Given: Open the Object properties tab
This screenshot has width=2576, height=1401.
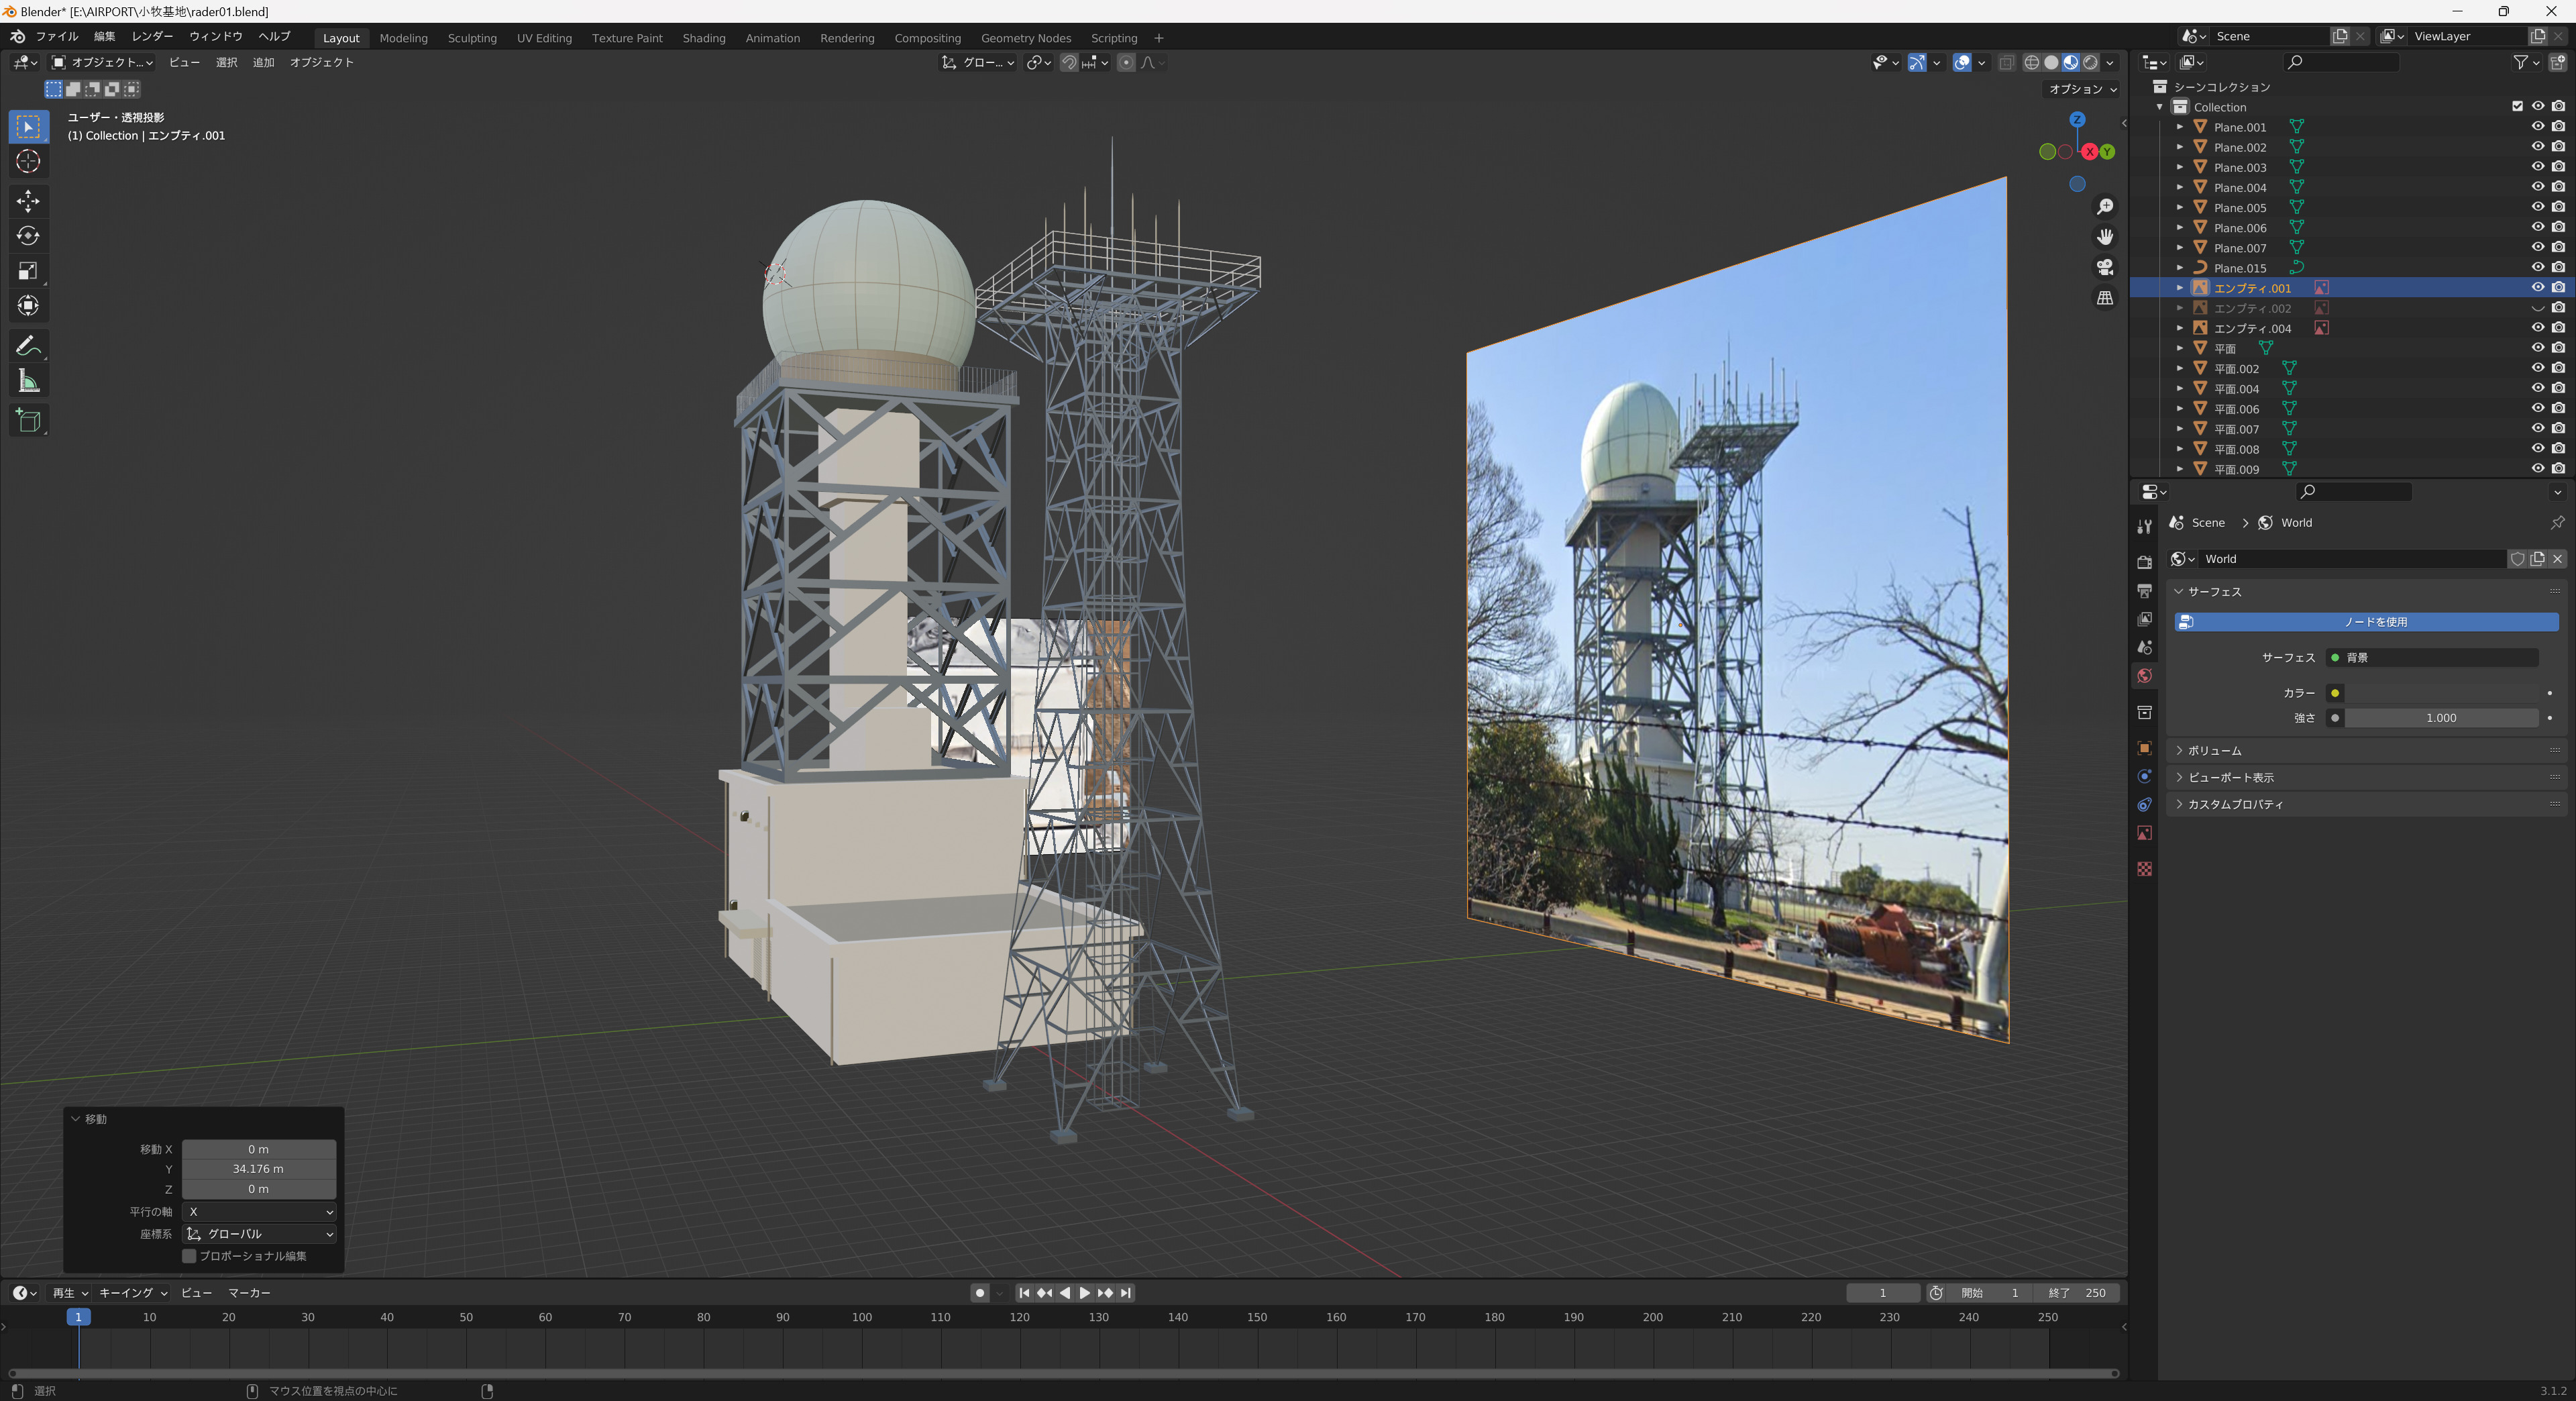Looking at the screenshot, I should (2144, 748).
